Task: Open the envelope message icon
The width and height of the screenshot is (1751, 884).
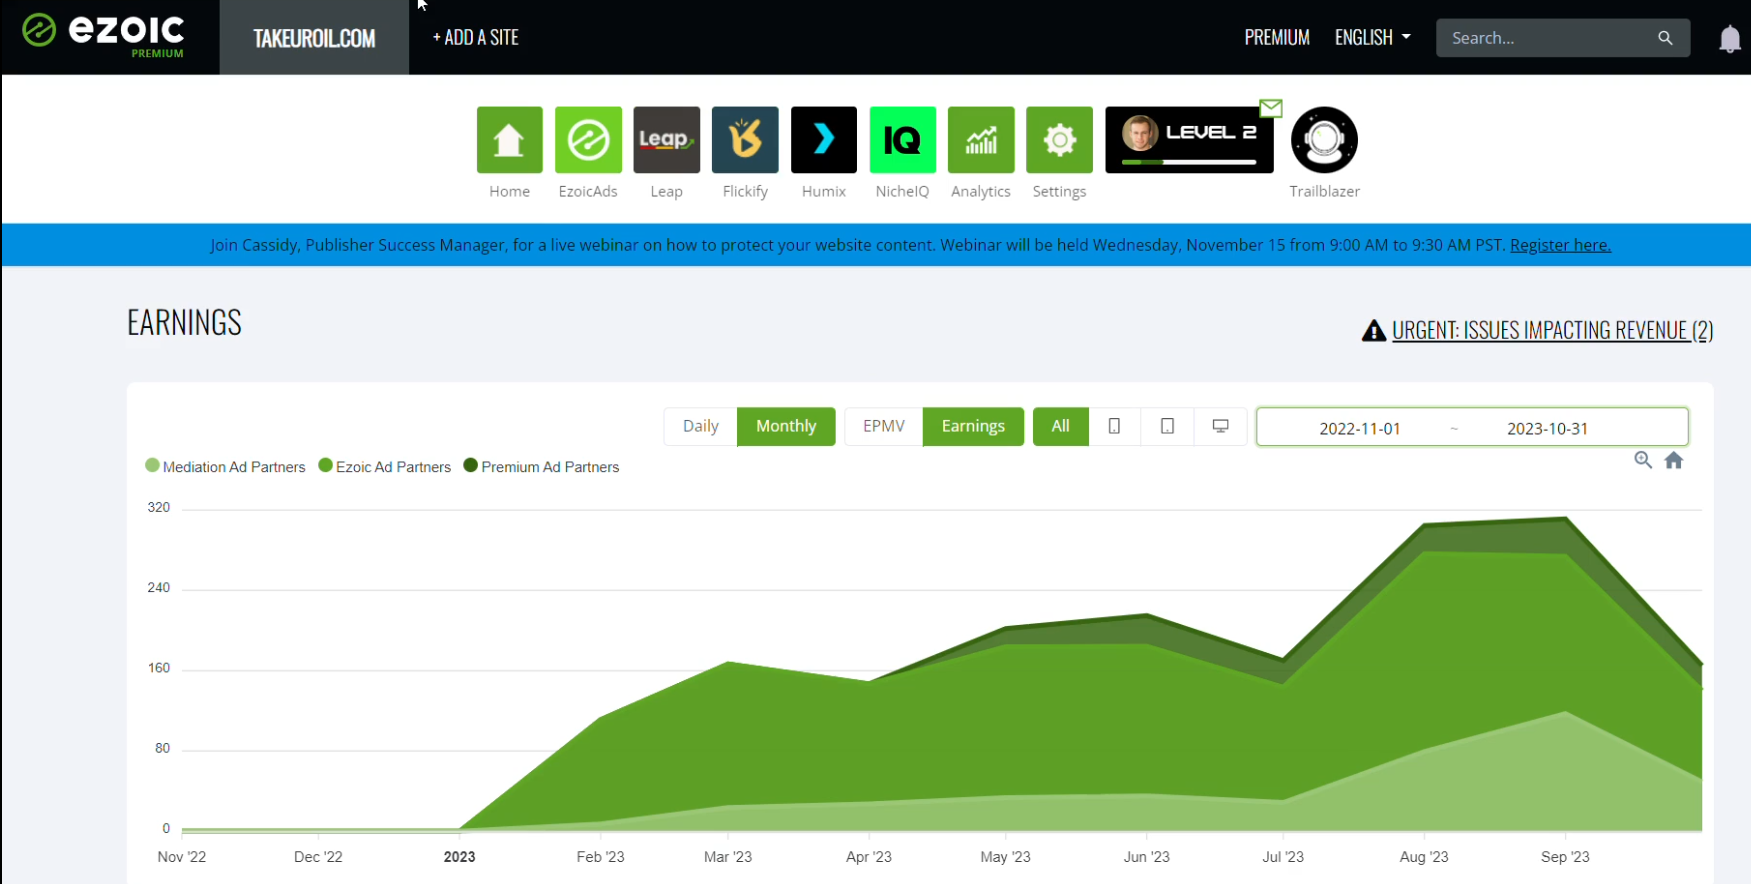Action: click(x=1271, y=108)
